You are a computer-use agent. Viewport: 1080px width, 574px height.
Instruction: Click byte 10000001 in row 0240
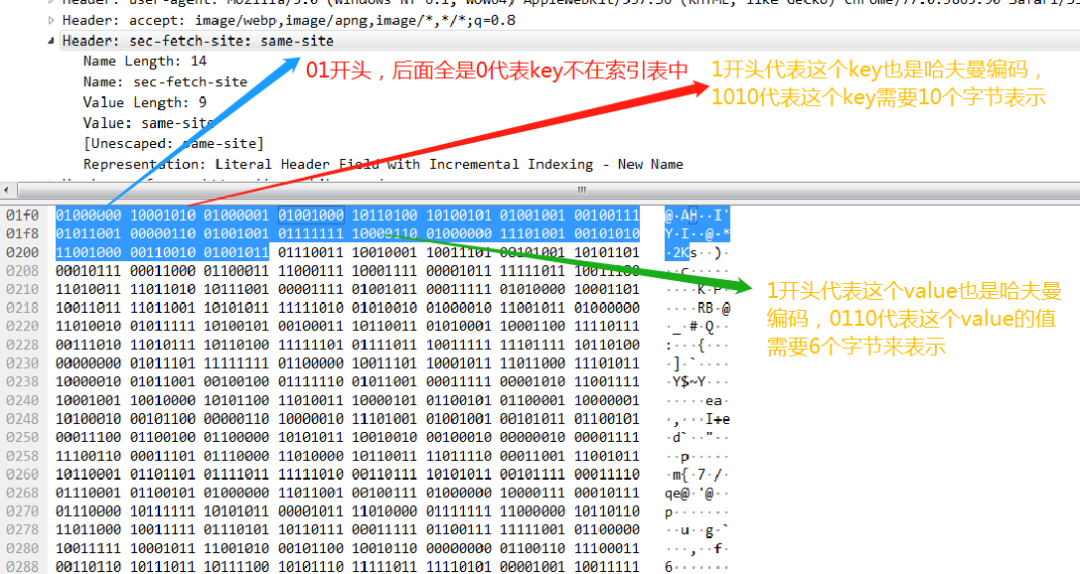click(607, 401)
